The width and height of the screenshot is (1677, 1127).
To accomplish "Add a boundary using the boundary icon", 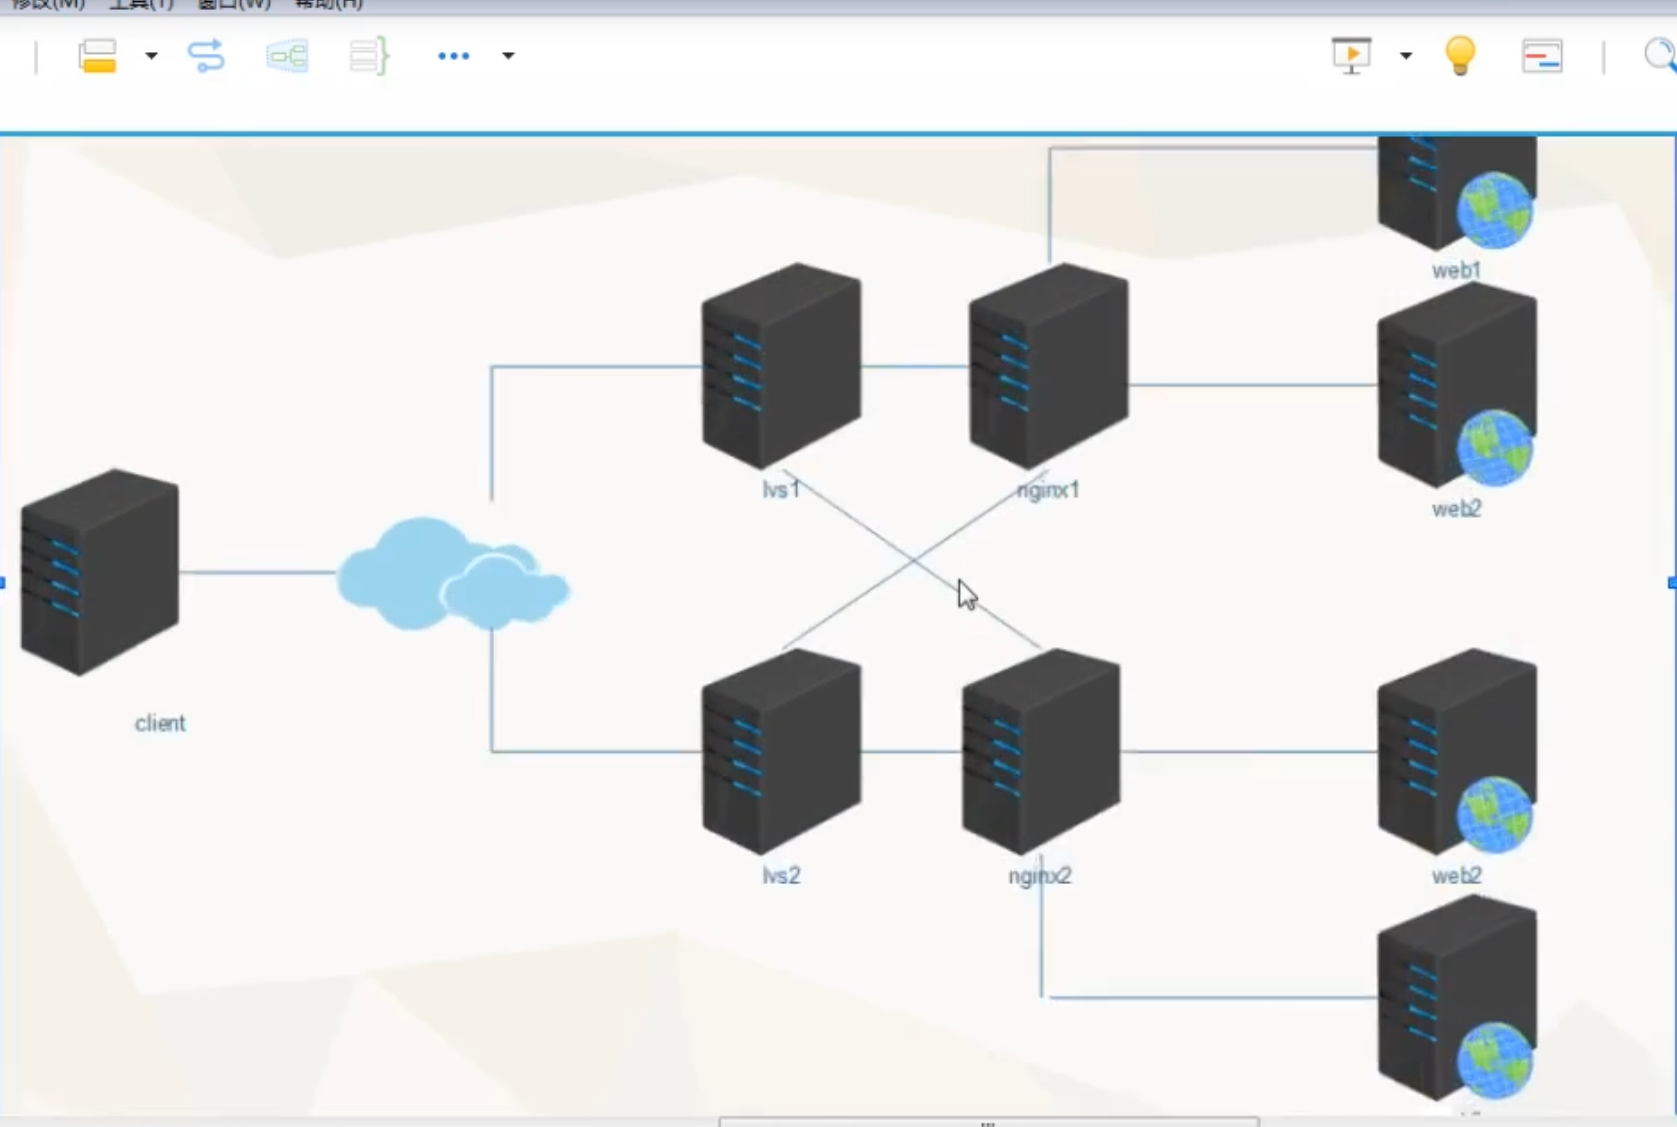I will tap(287, 56).
